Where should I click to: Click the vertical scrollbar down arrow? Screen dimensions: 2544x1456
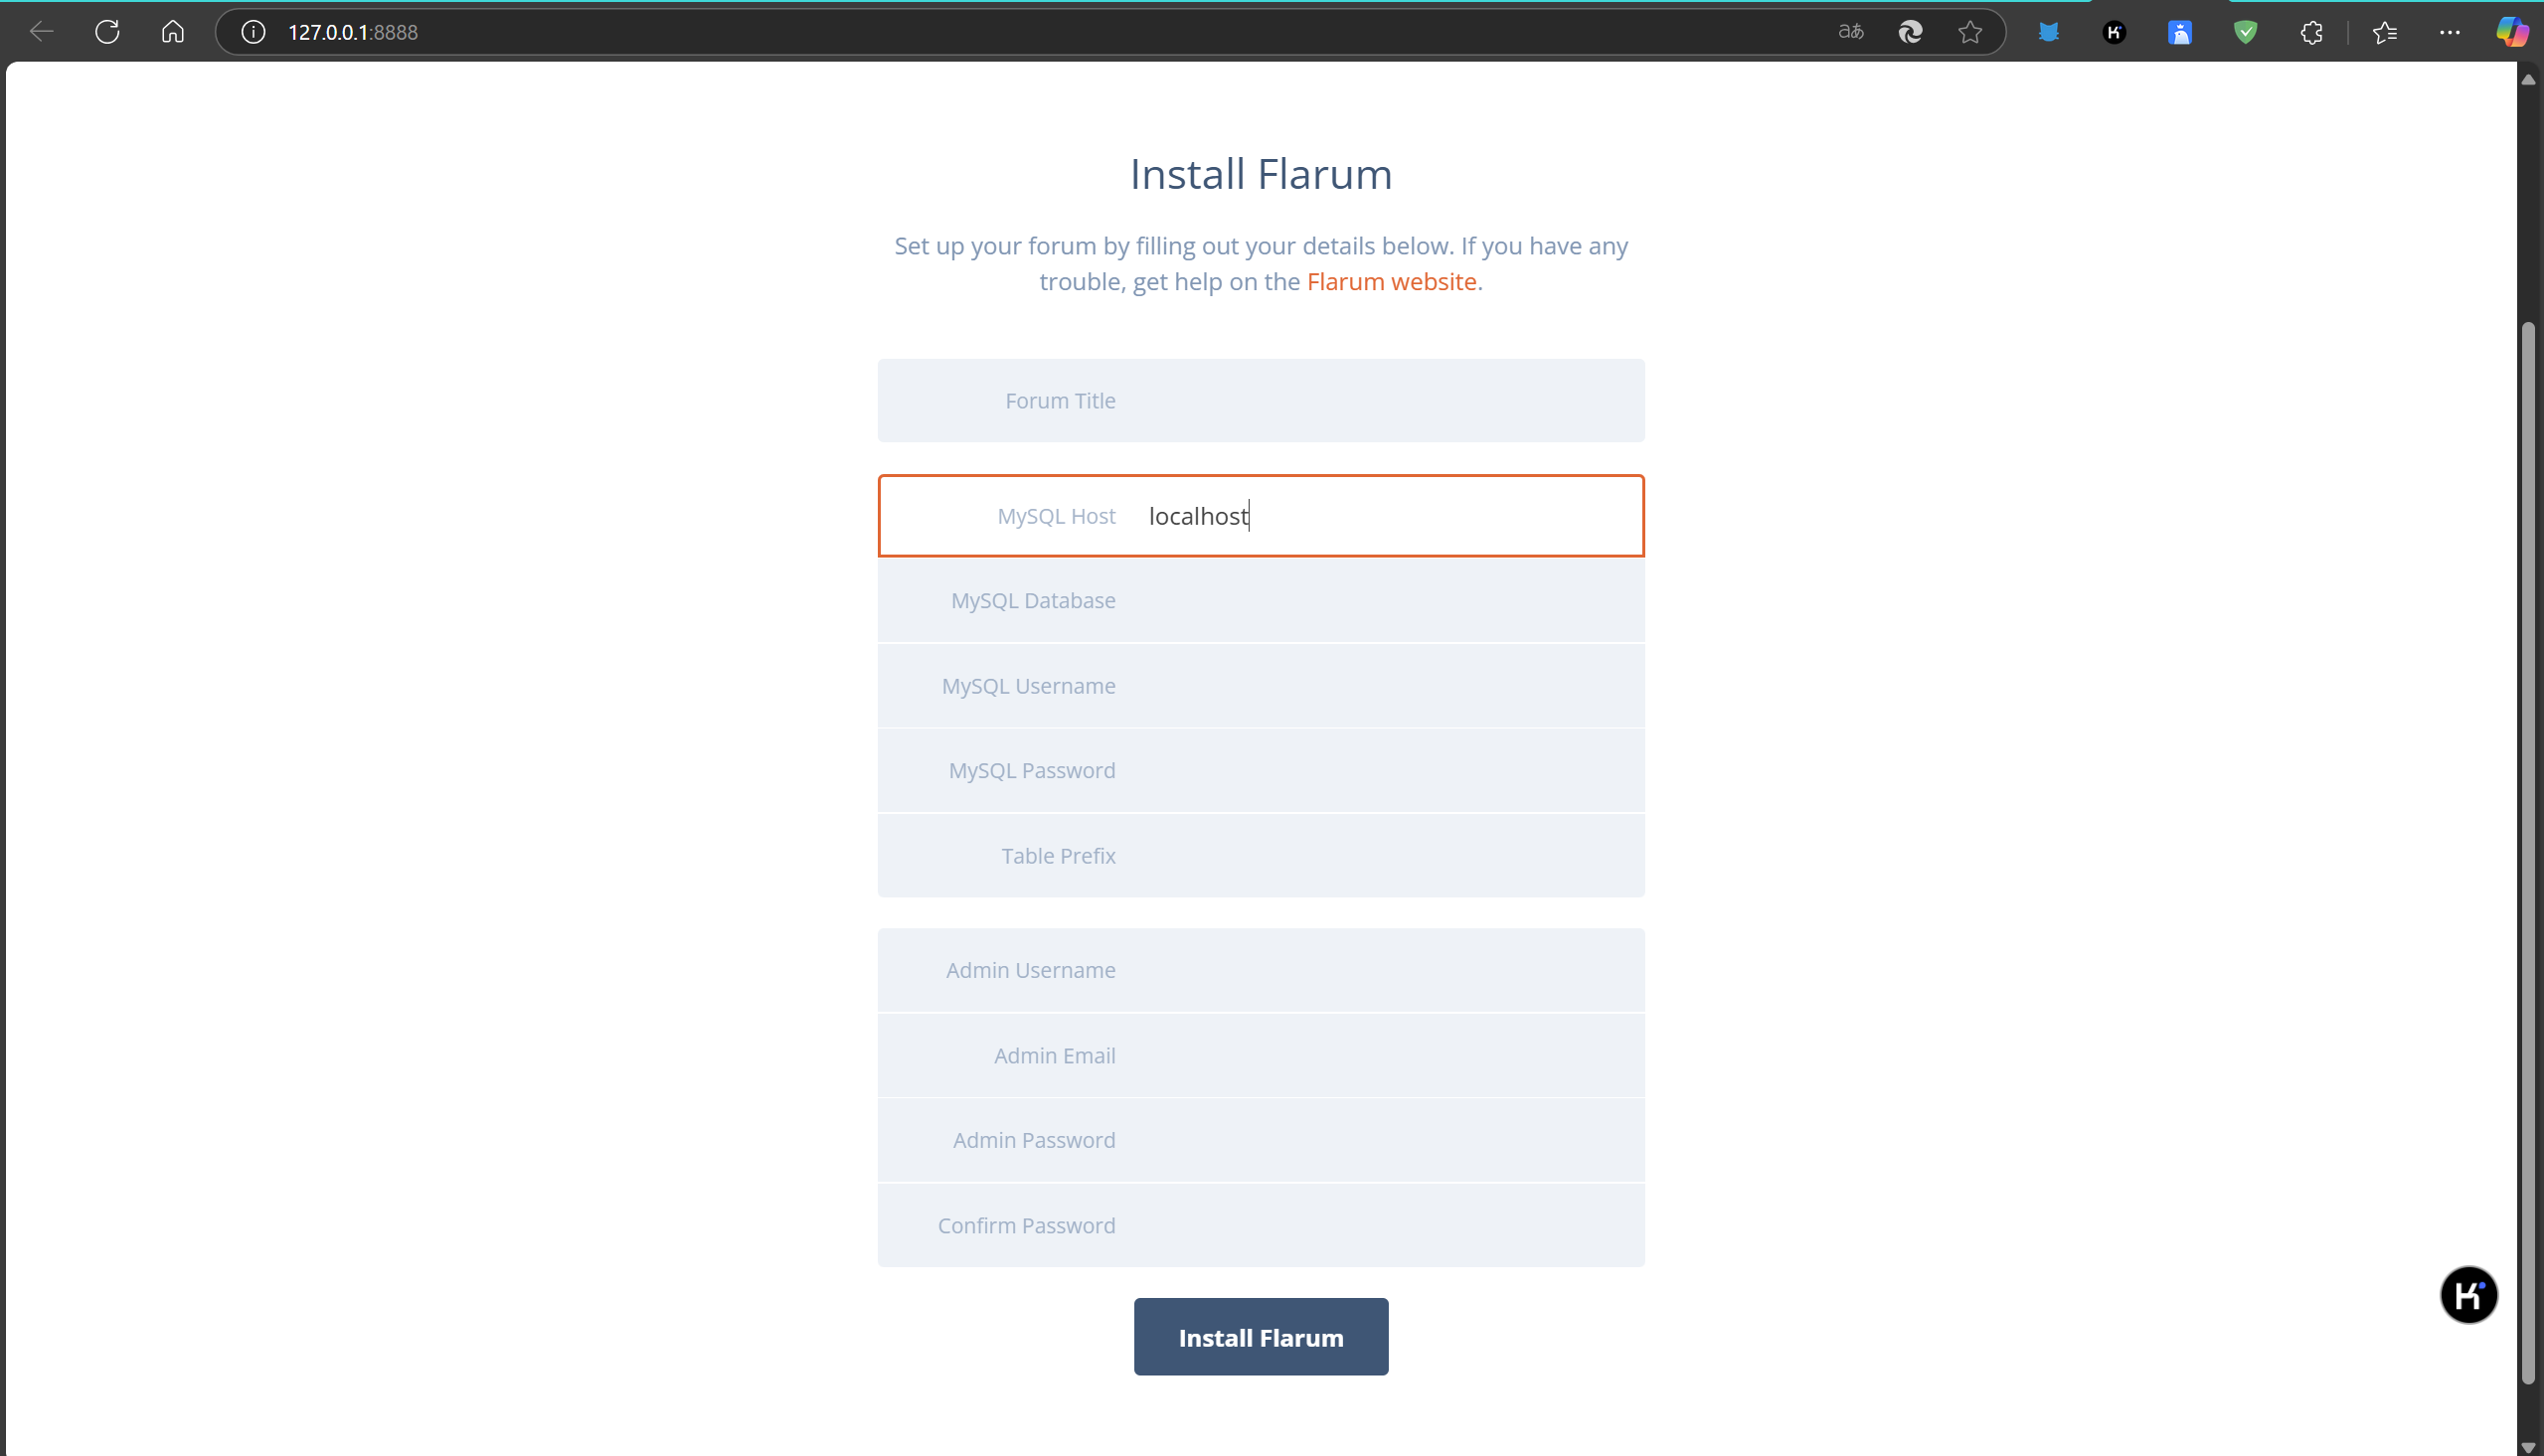pos(2528,1447)
